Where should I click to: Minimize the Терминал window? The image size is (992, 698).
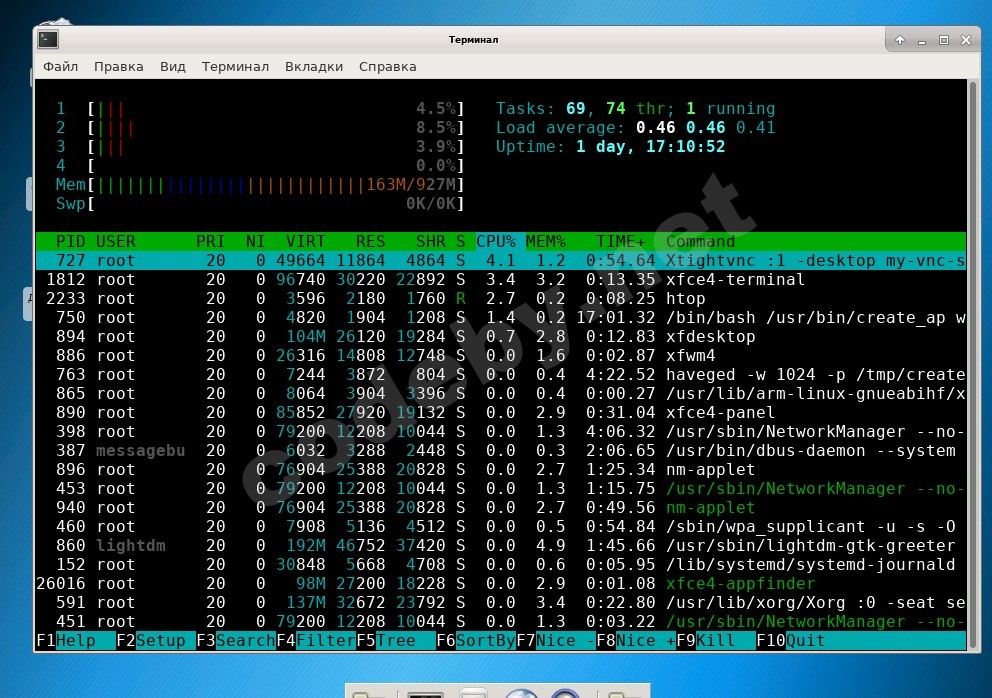(922, 40)
